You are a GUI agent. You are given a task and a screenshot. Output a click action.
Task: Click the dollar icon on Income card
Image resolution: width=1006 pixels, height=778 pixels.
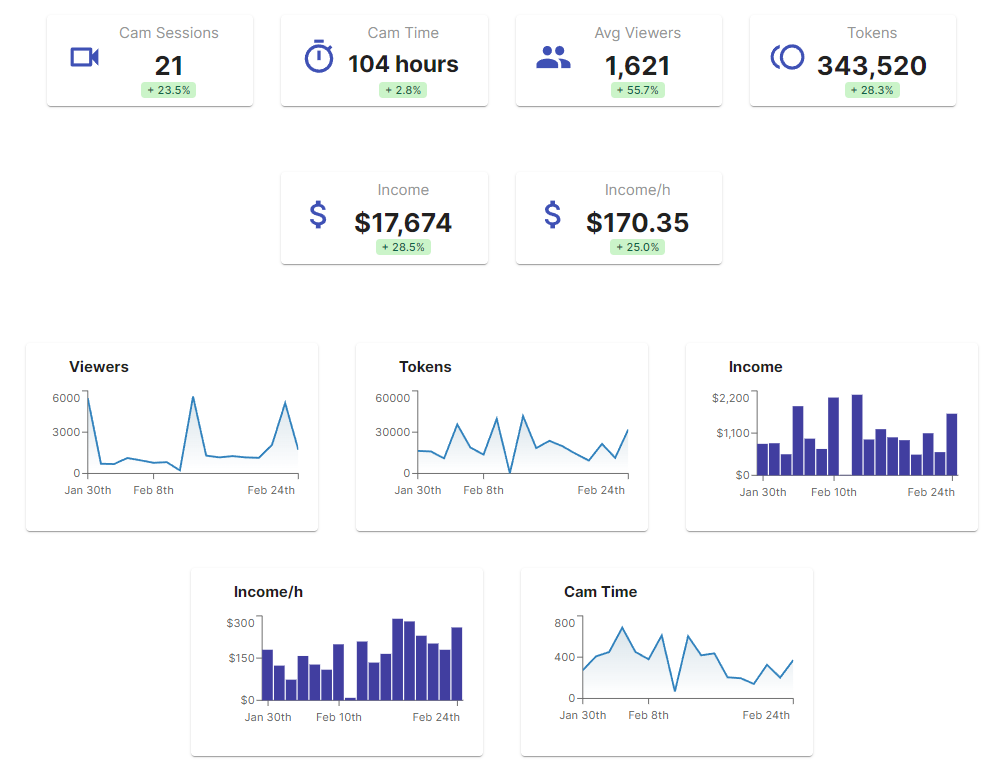[318, 214]
